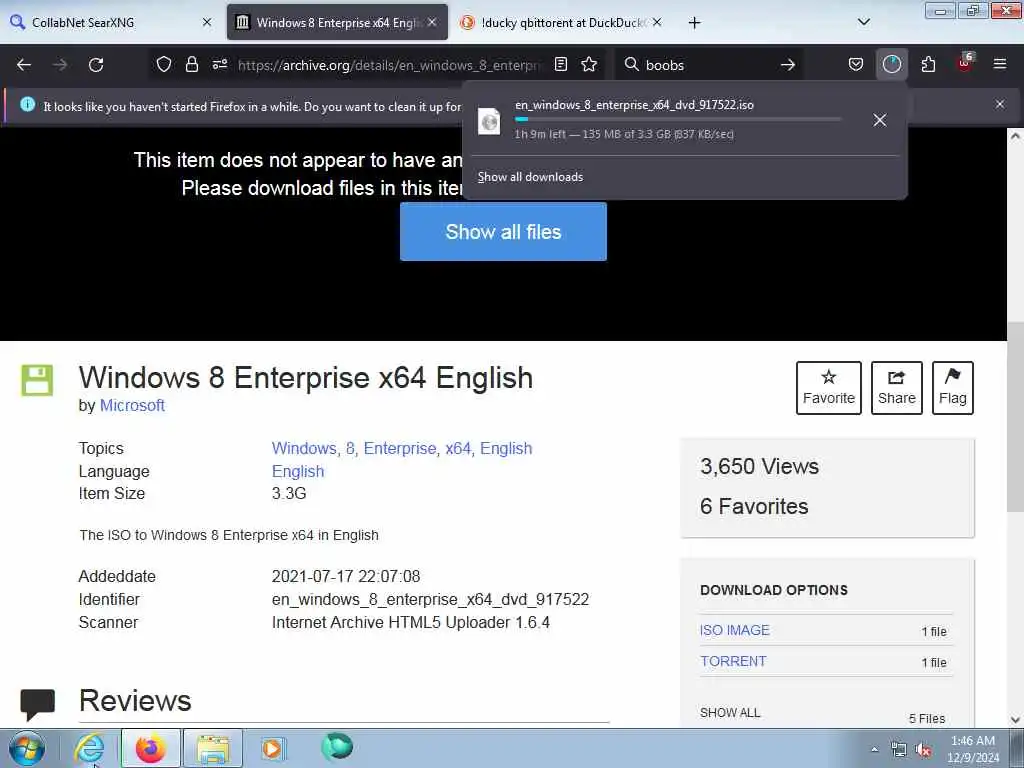Click the scrollbar up arrow
This screenshot has width=1024, height=768.
[x=1015, y=136]
